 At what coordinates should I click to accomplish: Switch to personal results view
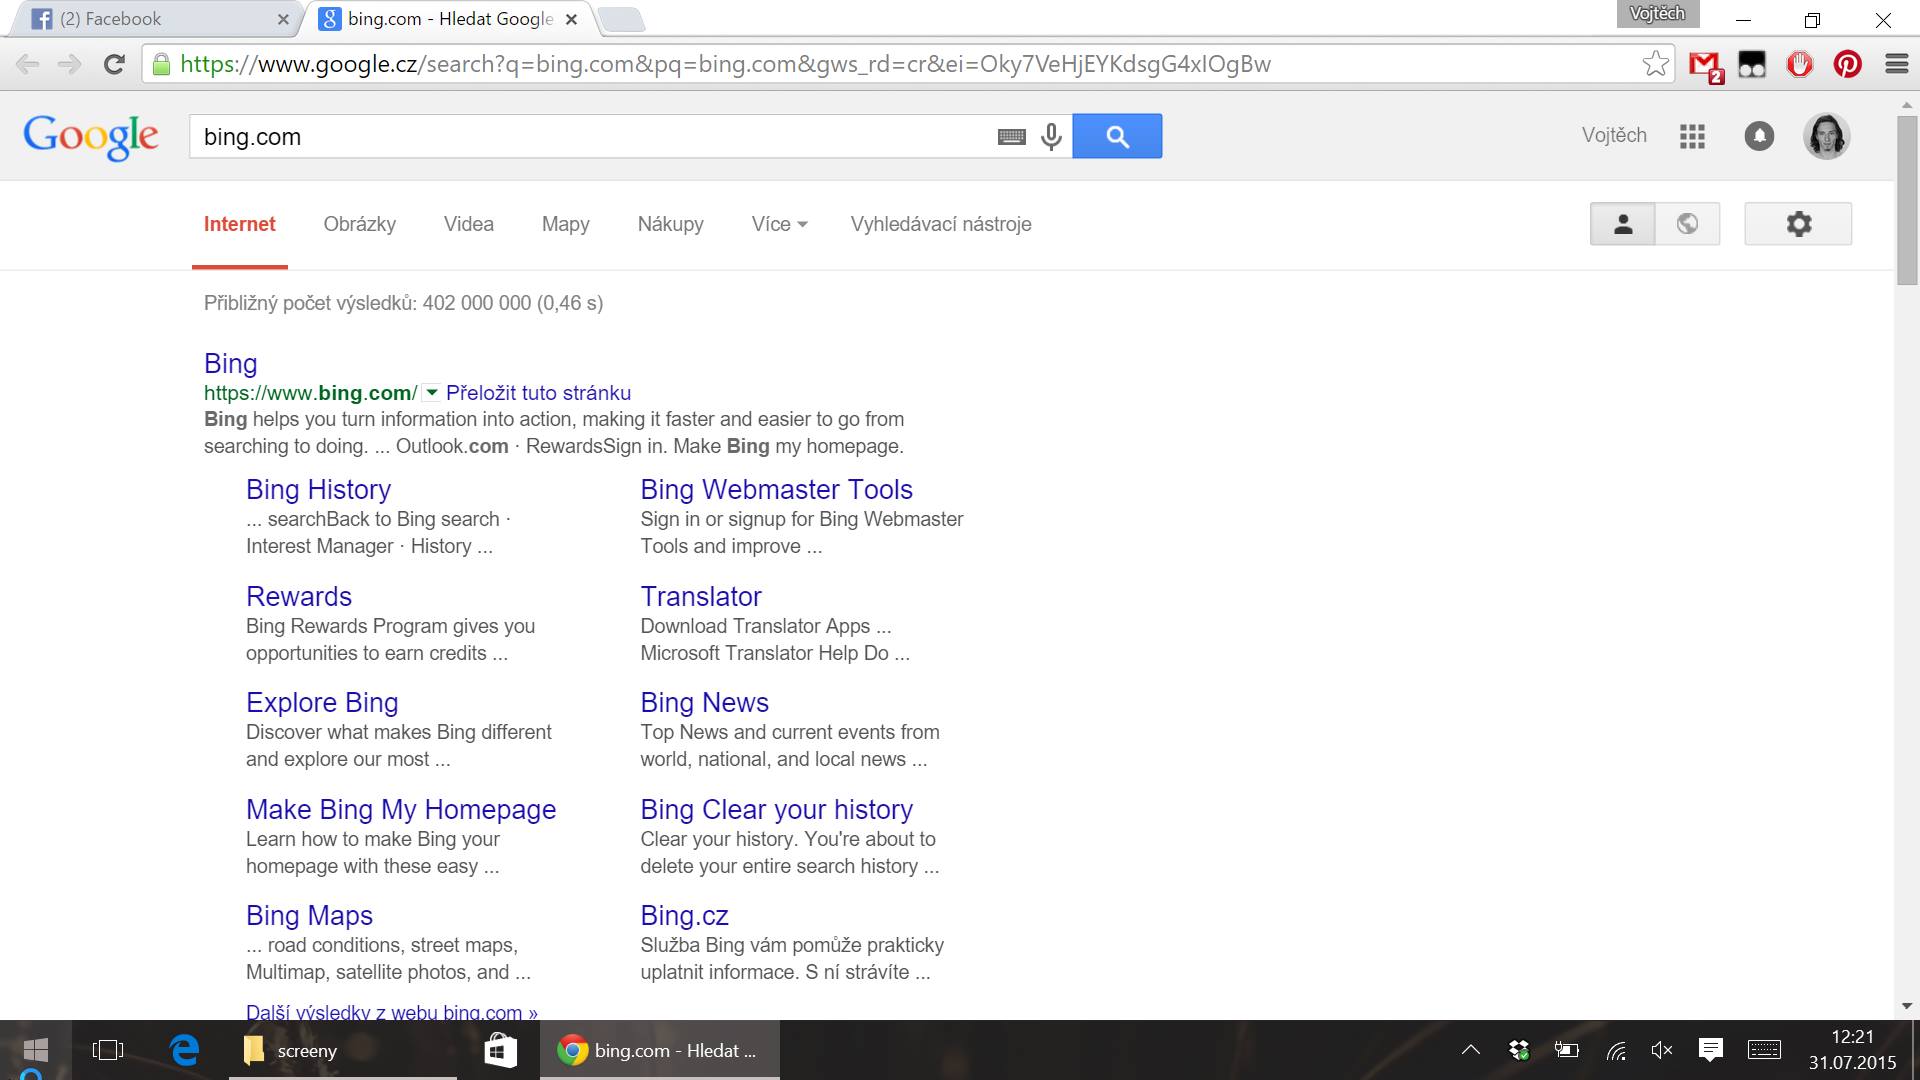[x=1622, y=224]
